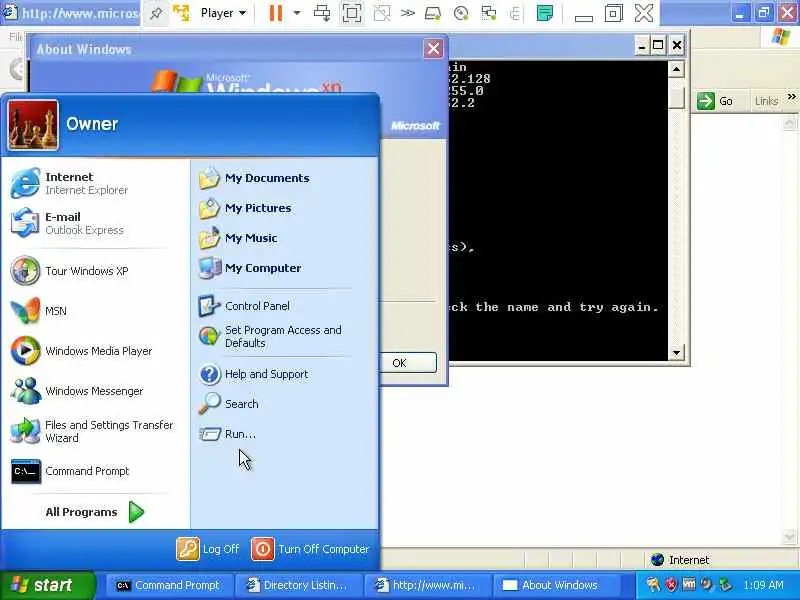The width and height of the screenshot is (800, 600).
Task: Click the Go button in Internet Explorer
Action: (x=715, y=101)
